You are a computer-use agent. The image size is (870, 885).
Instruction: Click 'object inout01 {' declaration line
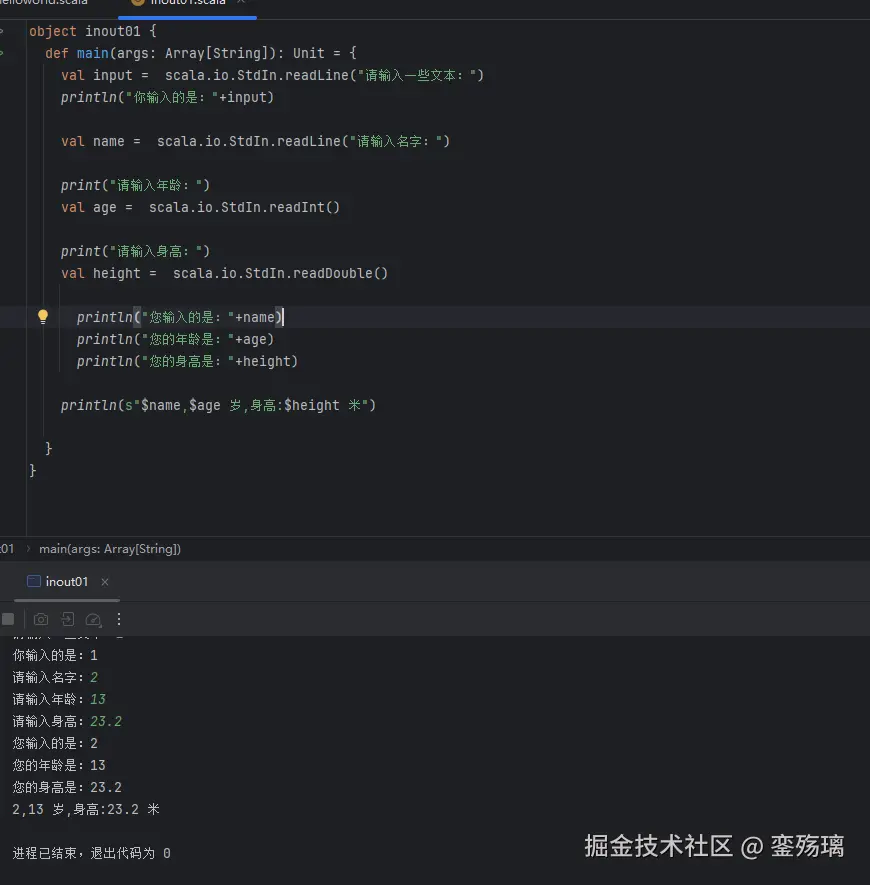pos(93,31)
